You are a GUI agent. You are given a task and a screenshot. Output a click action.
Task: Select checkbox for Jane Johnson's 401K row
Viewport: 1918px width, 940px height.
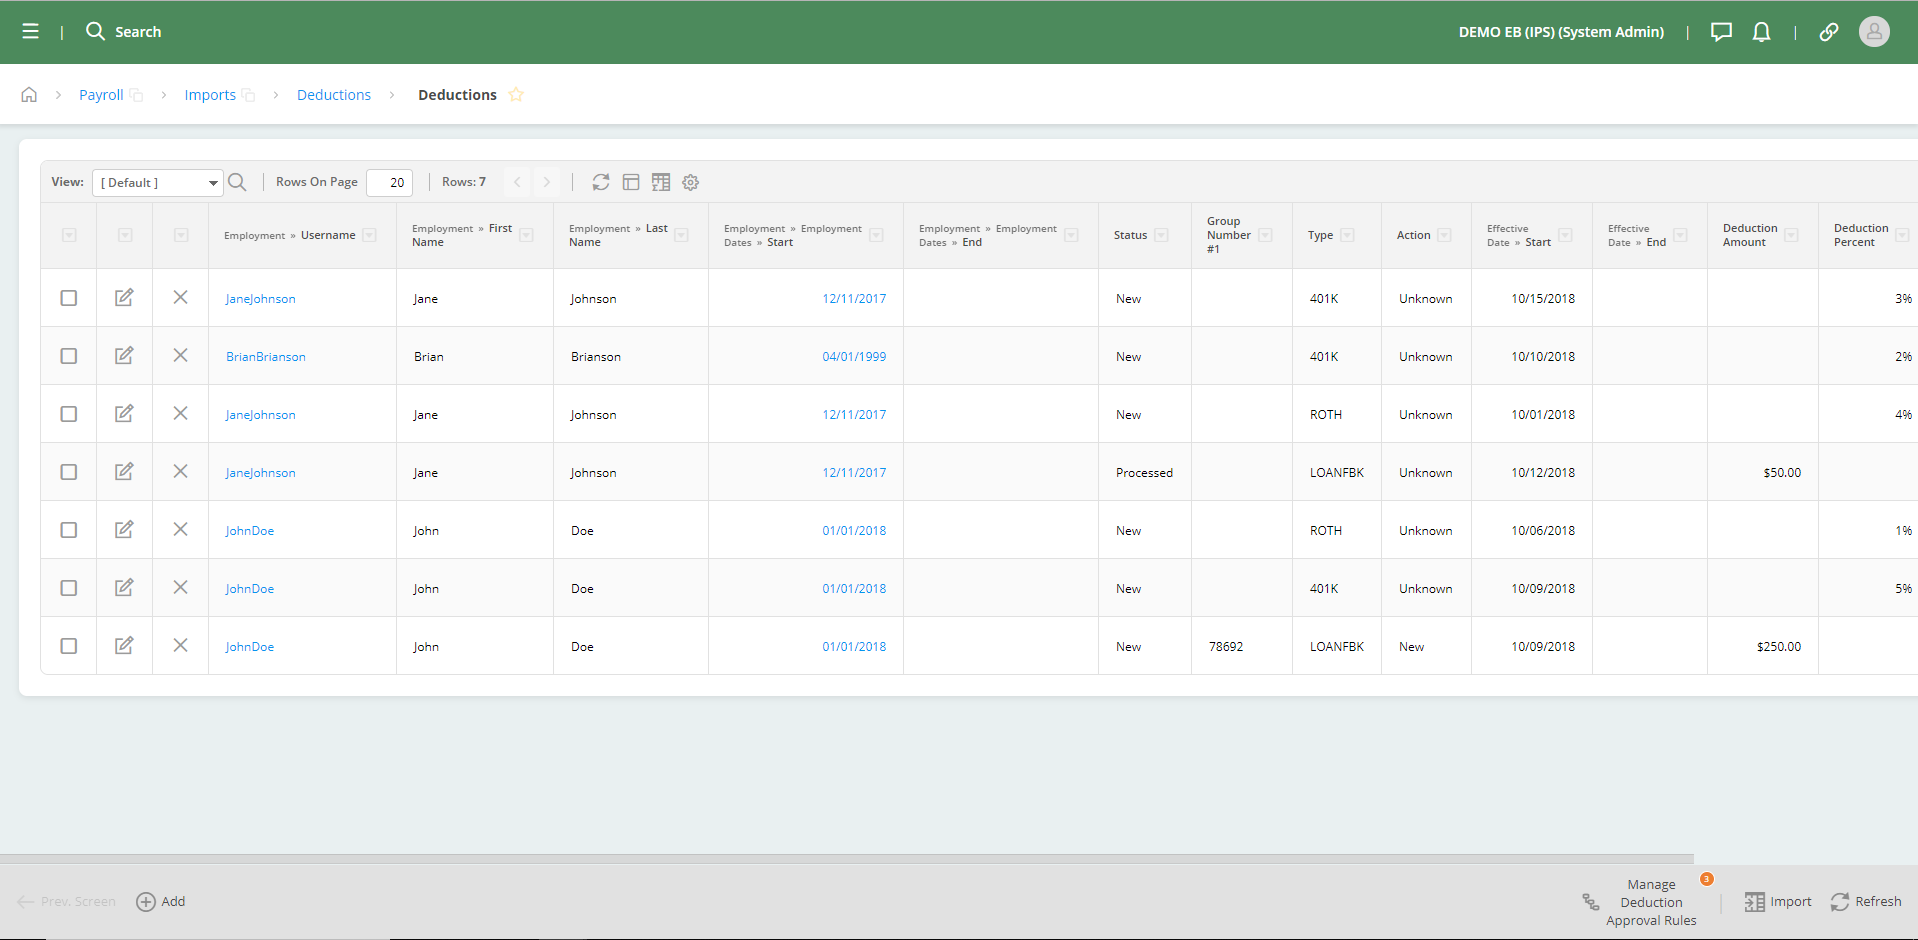[69, 298]
